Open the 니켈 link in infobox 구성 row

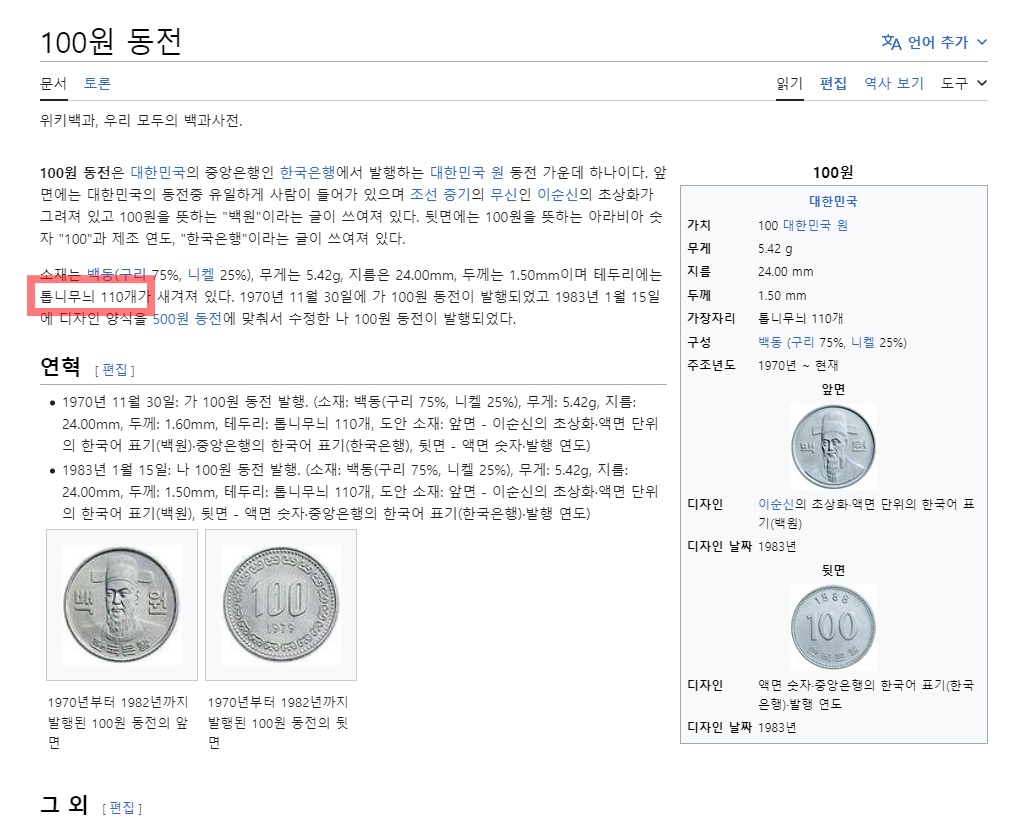[x=863, y=342]
